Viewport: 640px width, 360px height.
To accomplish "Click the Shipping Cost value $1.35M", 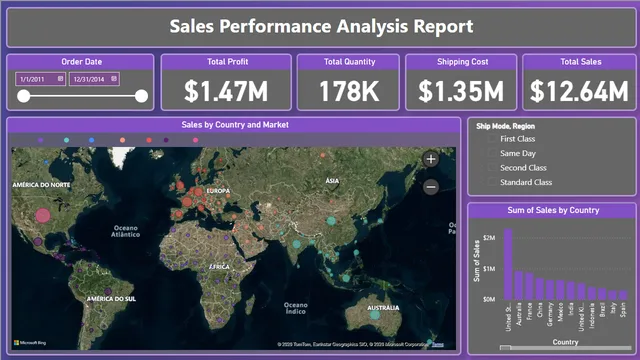I will (x=461, y=91).
